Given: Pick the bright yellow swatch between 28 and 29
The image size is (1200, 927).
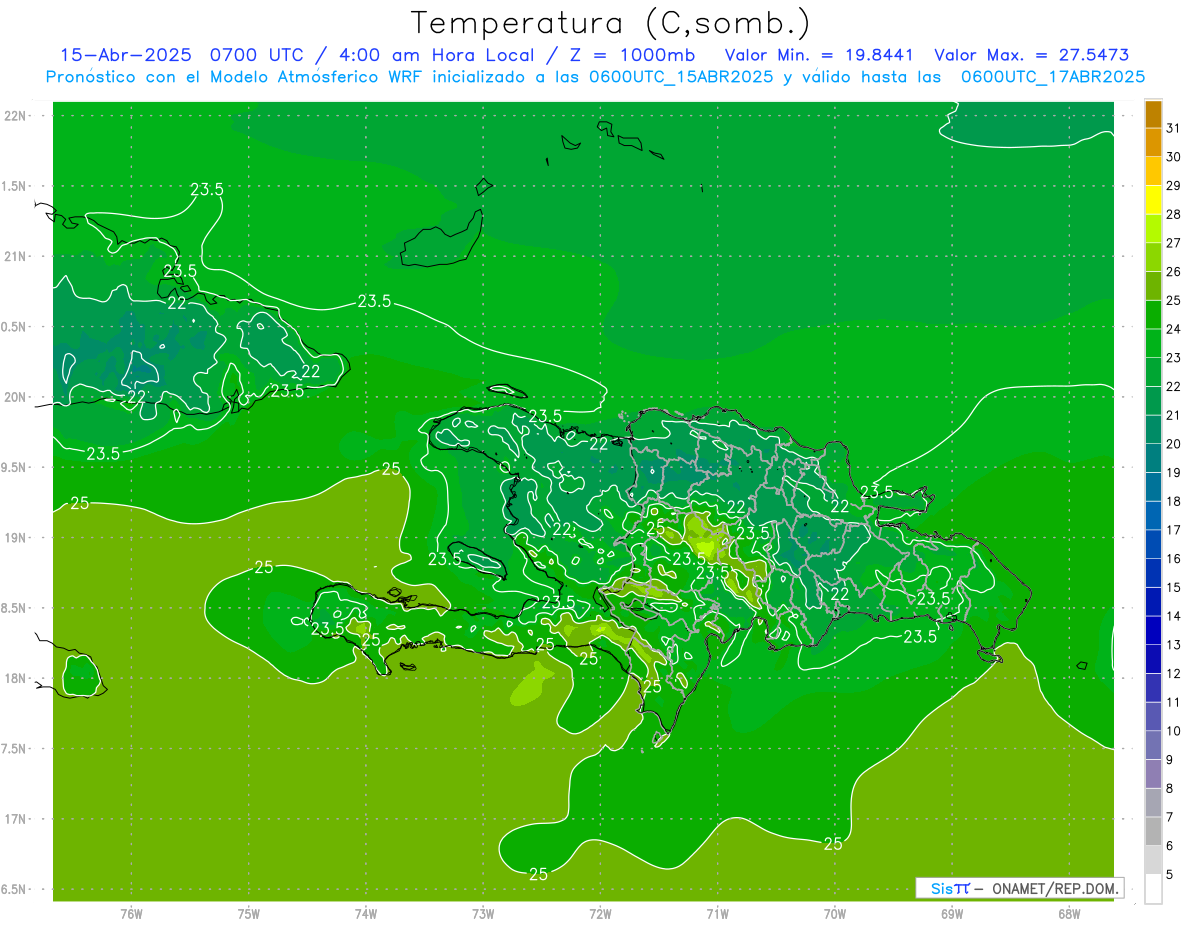Looking at the screenshot, I should point(1153,200).
